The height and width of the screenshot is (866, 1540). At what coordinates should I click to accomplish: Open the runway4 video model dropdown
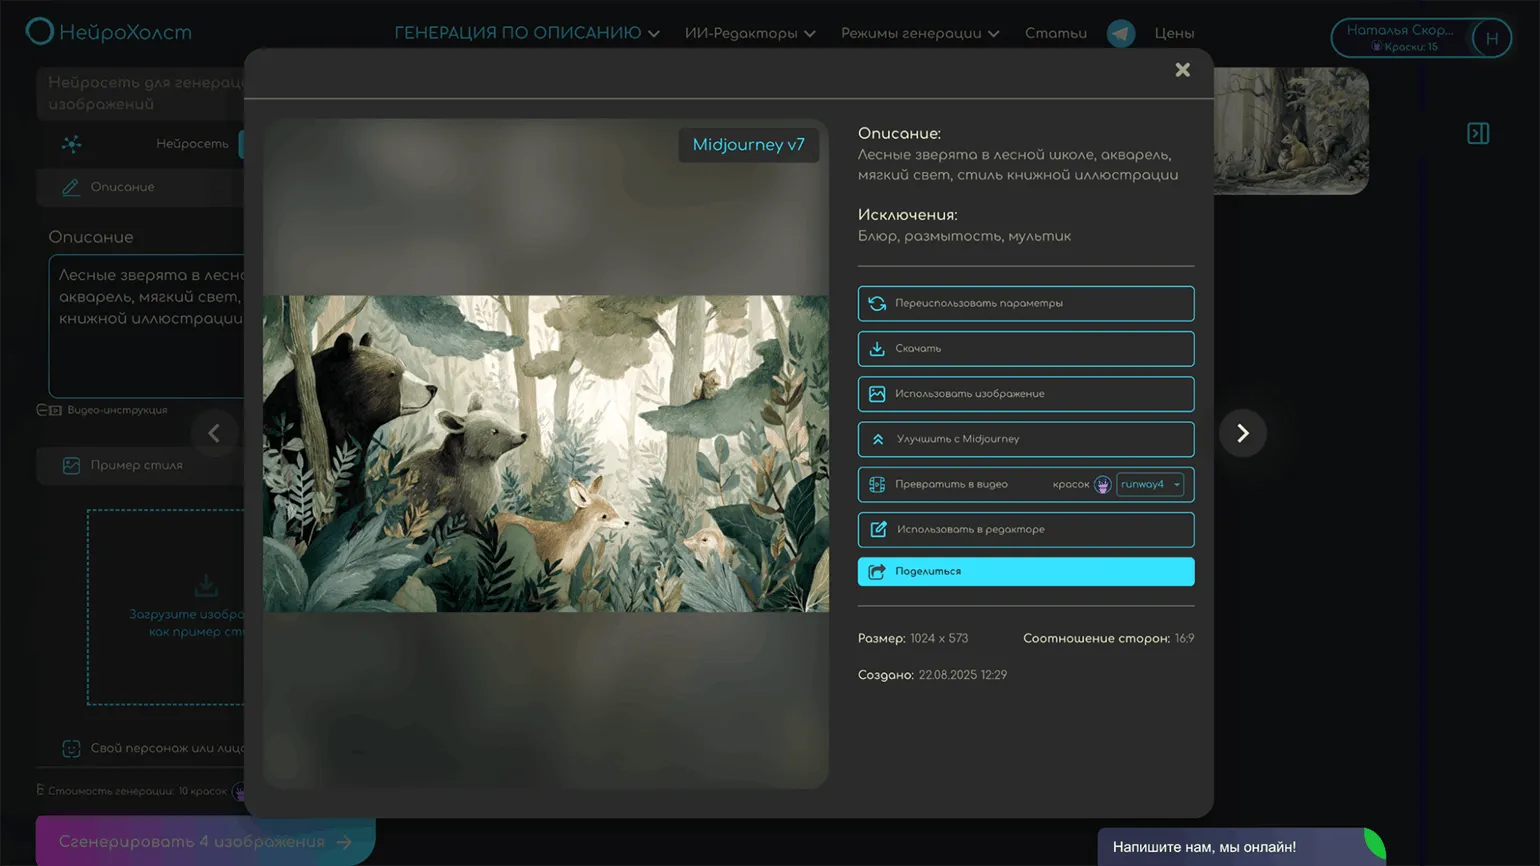pyautogui.click(x=1150, y=485)
